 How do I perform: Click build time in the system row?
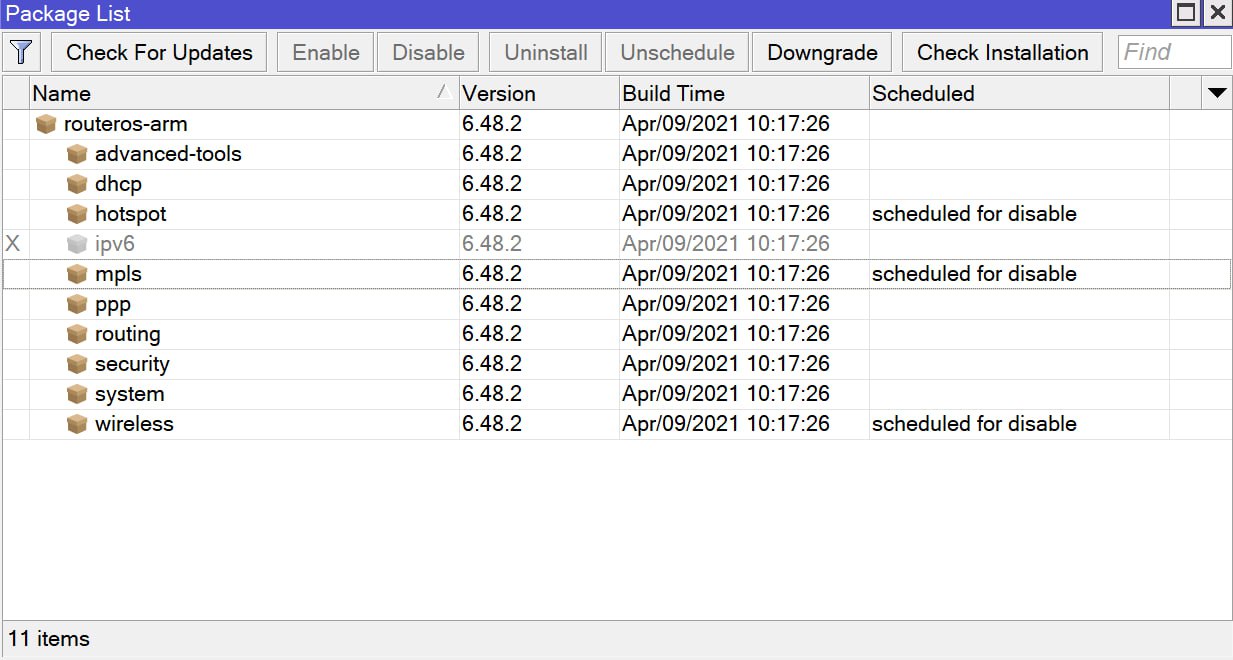click(726, 394)
